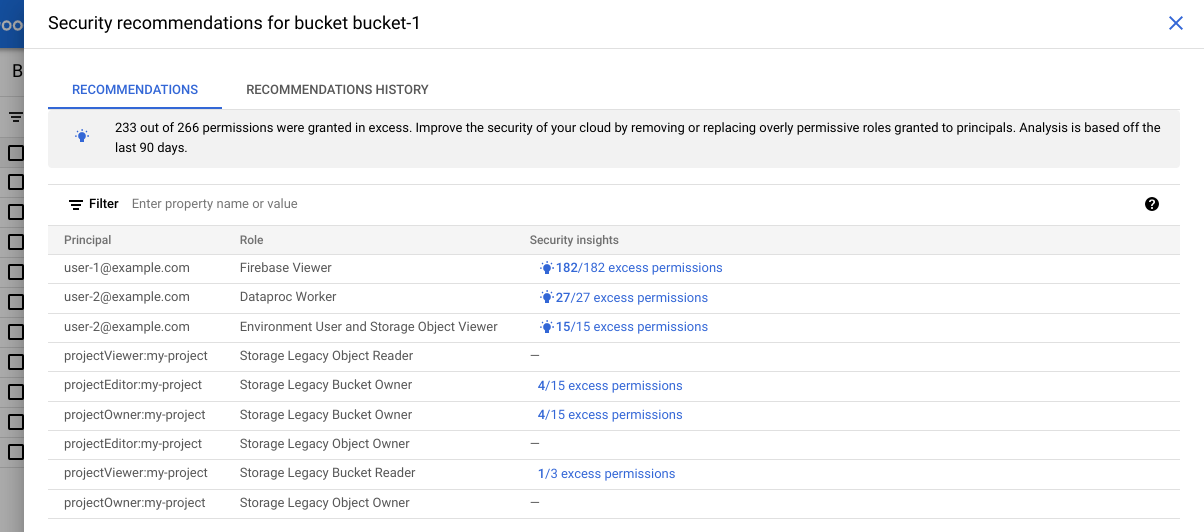
Task: Tick the bottommost checkbox in background list
Action: pos(16,452)
